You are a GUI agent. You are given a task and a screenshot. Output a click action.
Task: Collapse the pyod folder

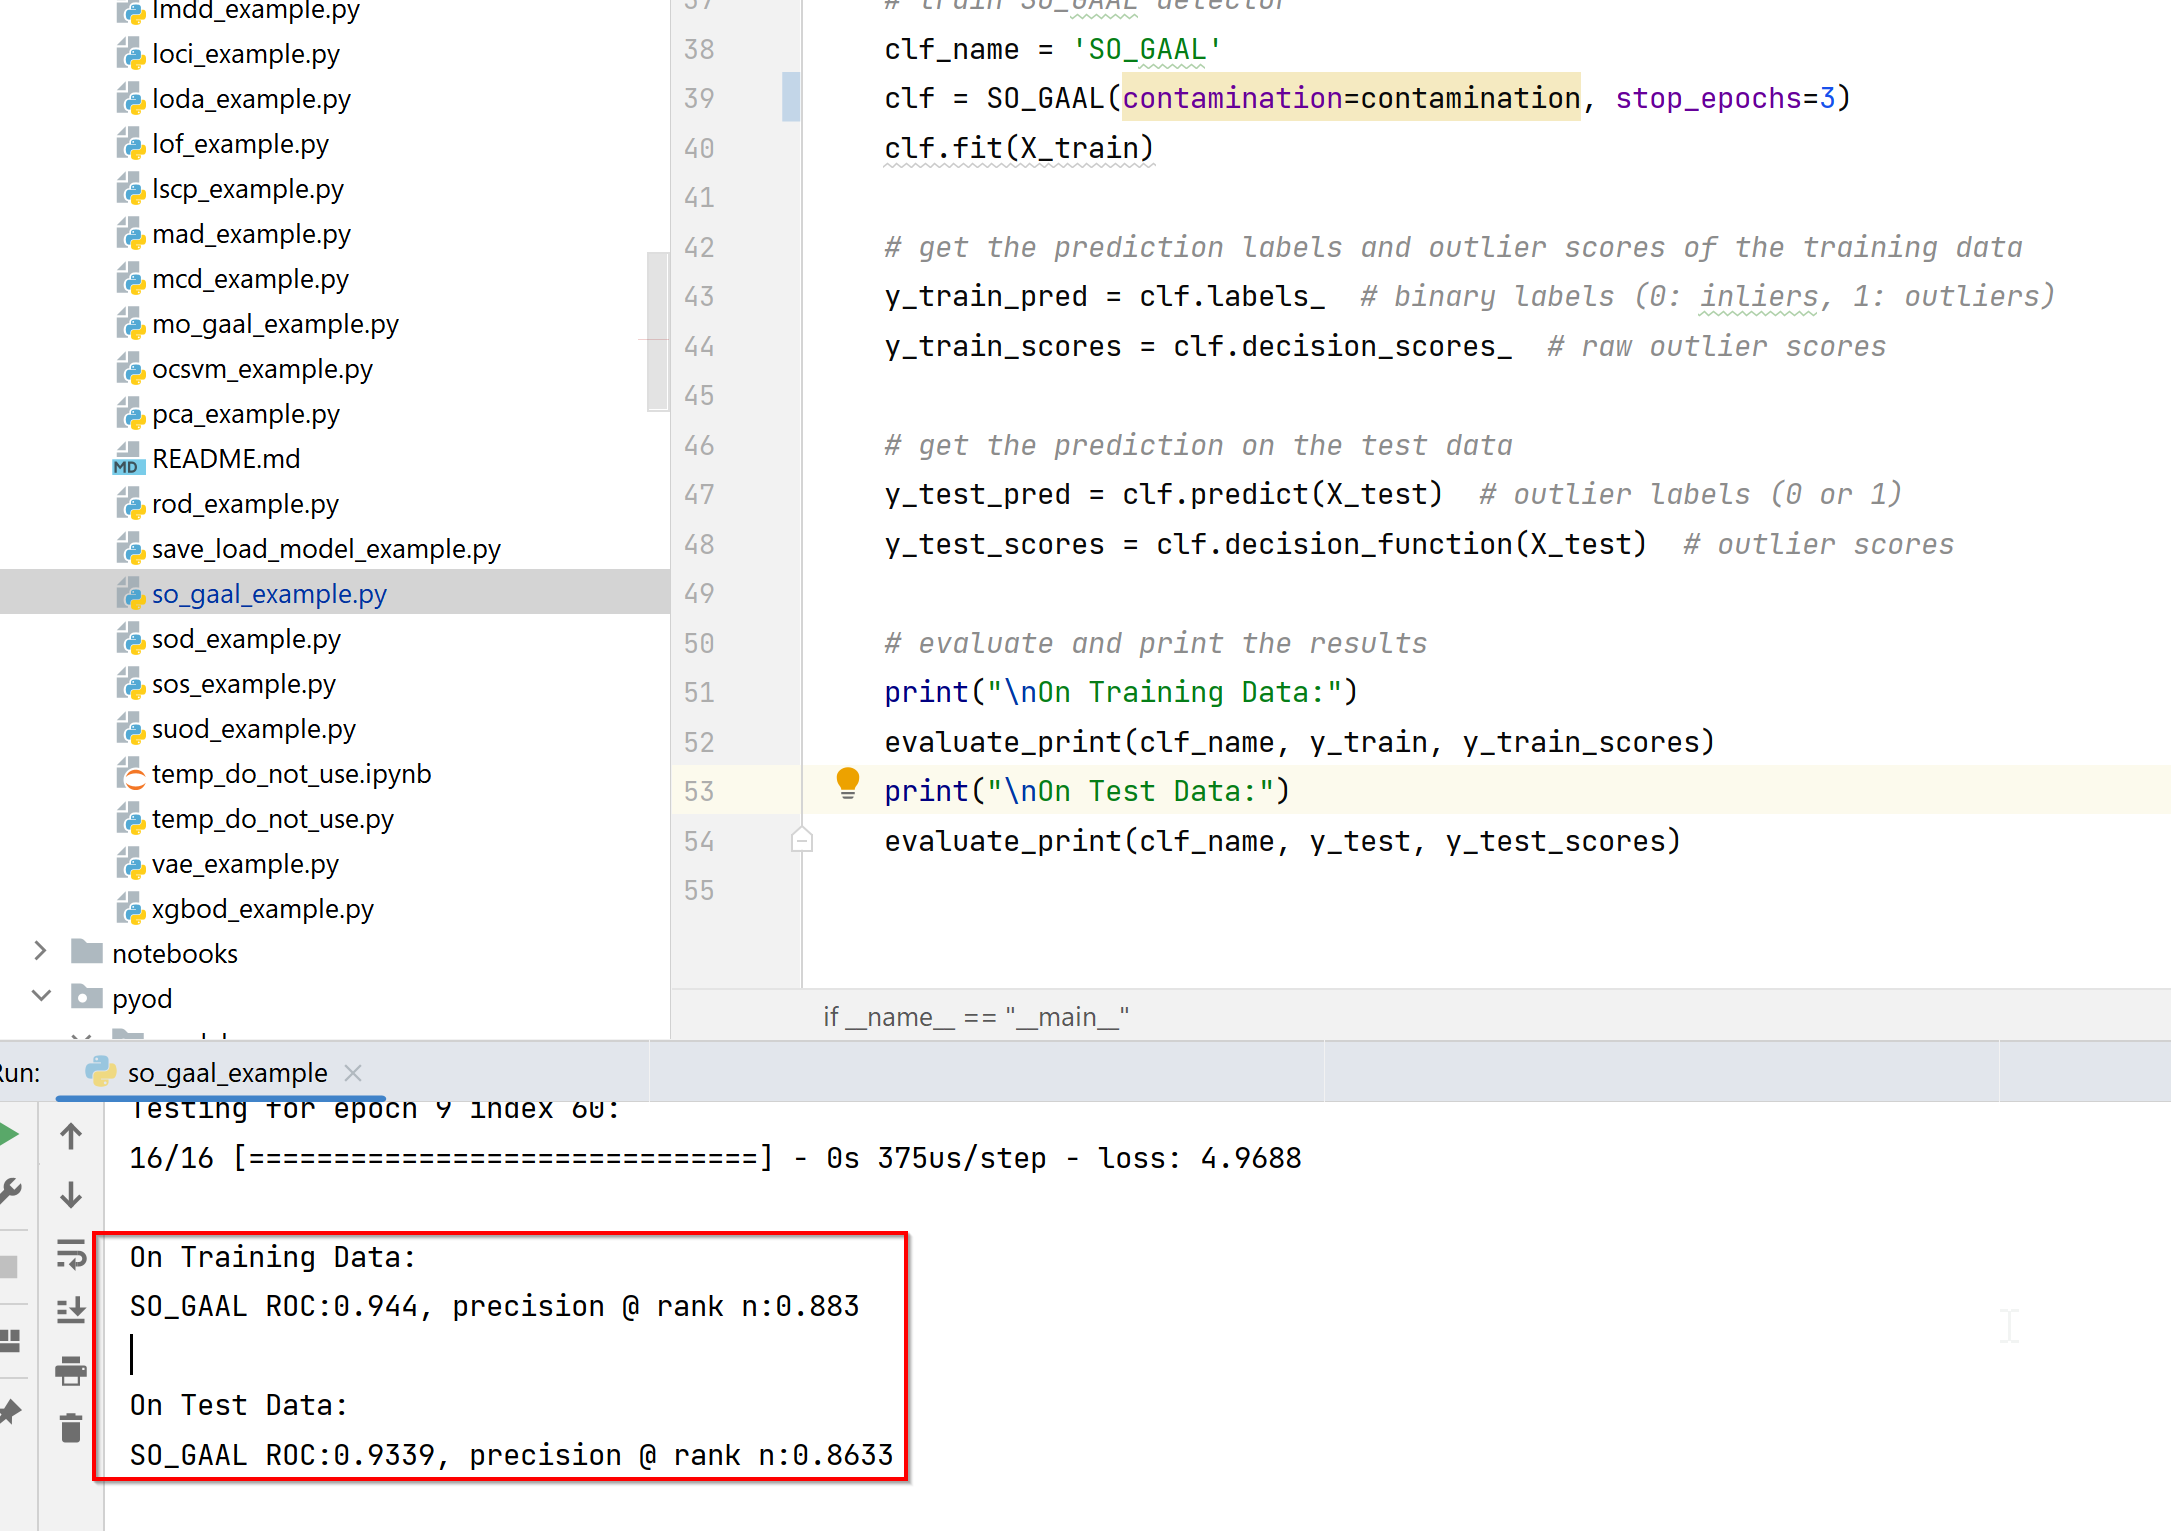40,996
